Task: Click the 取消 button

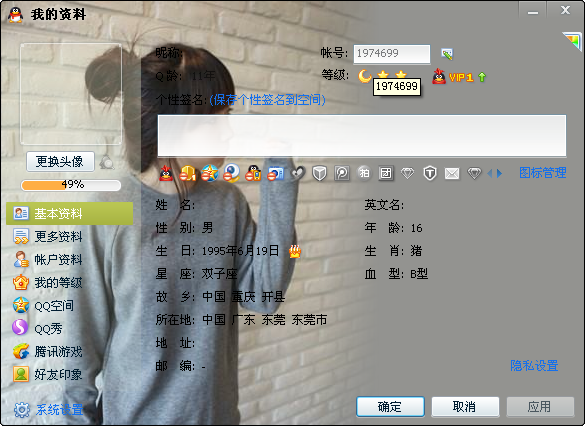Action: pos(465,407)
